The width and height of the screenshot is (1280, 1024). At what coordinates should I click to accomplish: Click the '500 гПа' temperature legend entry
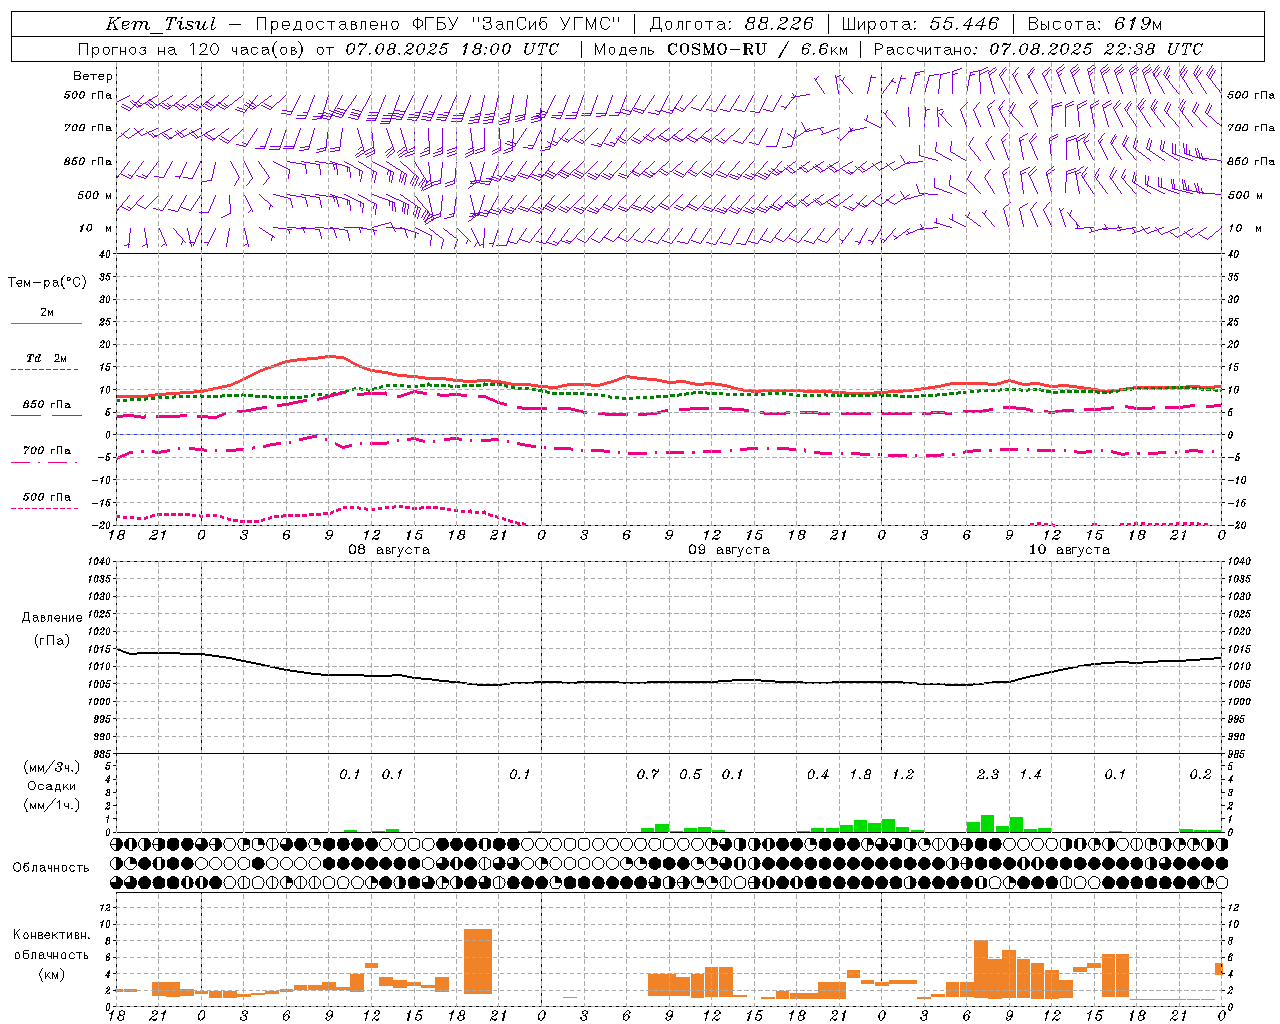pyautogui.click(x=46, y=497)
